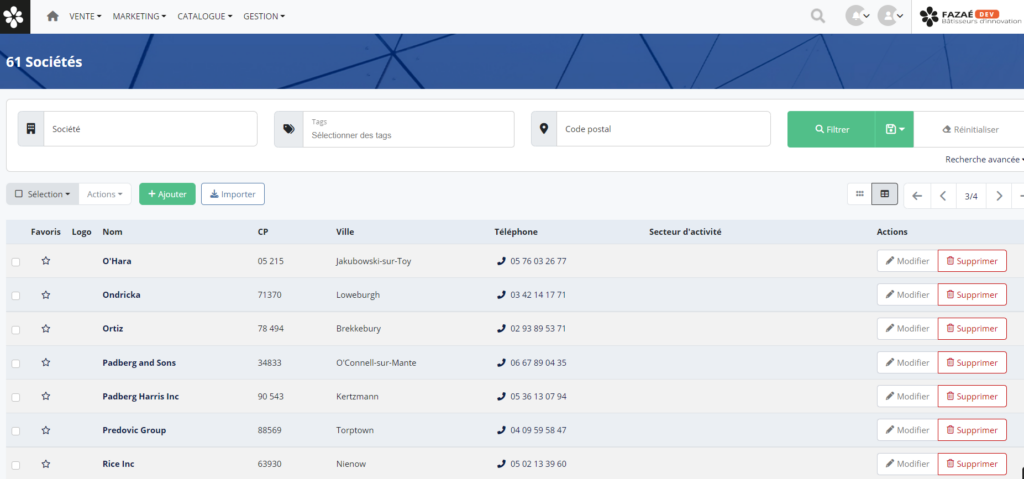The height and width of the screenshot is (479, 1024).
Task: Open the notifications bell menu
Action: pos(857,16)
